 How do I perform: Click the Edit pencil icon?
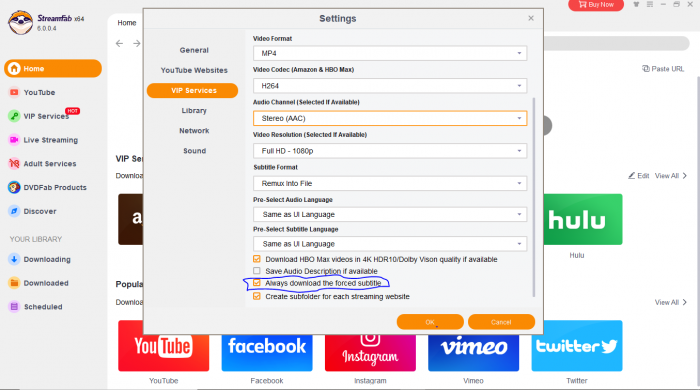(x=631, y=175)
